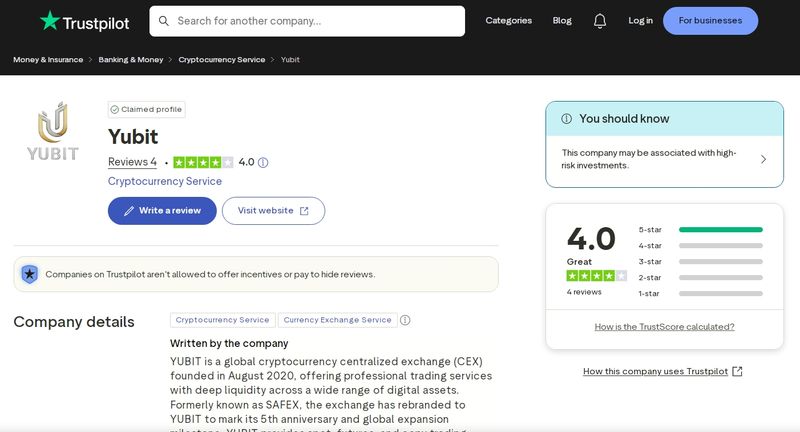Open the Reviews 4 link
The height and width of the screenshot is (432, 800).
(x=132, y=162)
